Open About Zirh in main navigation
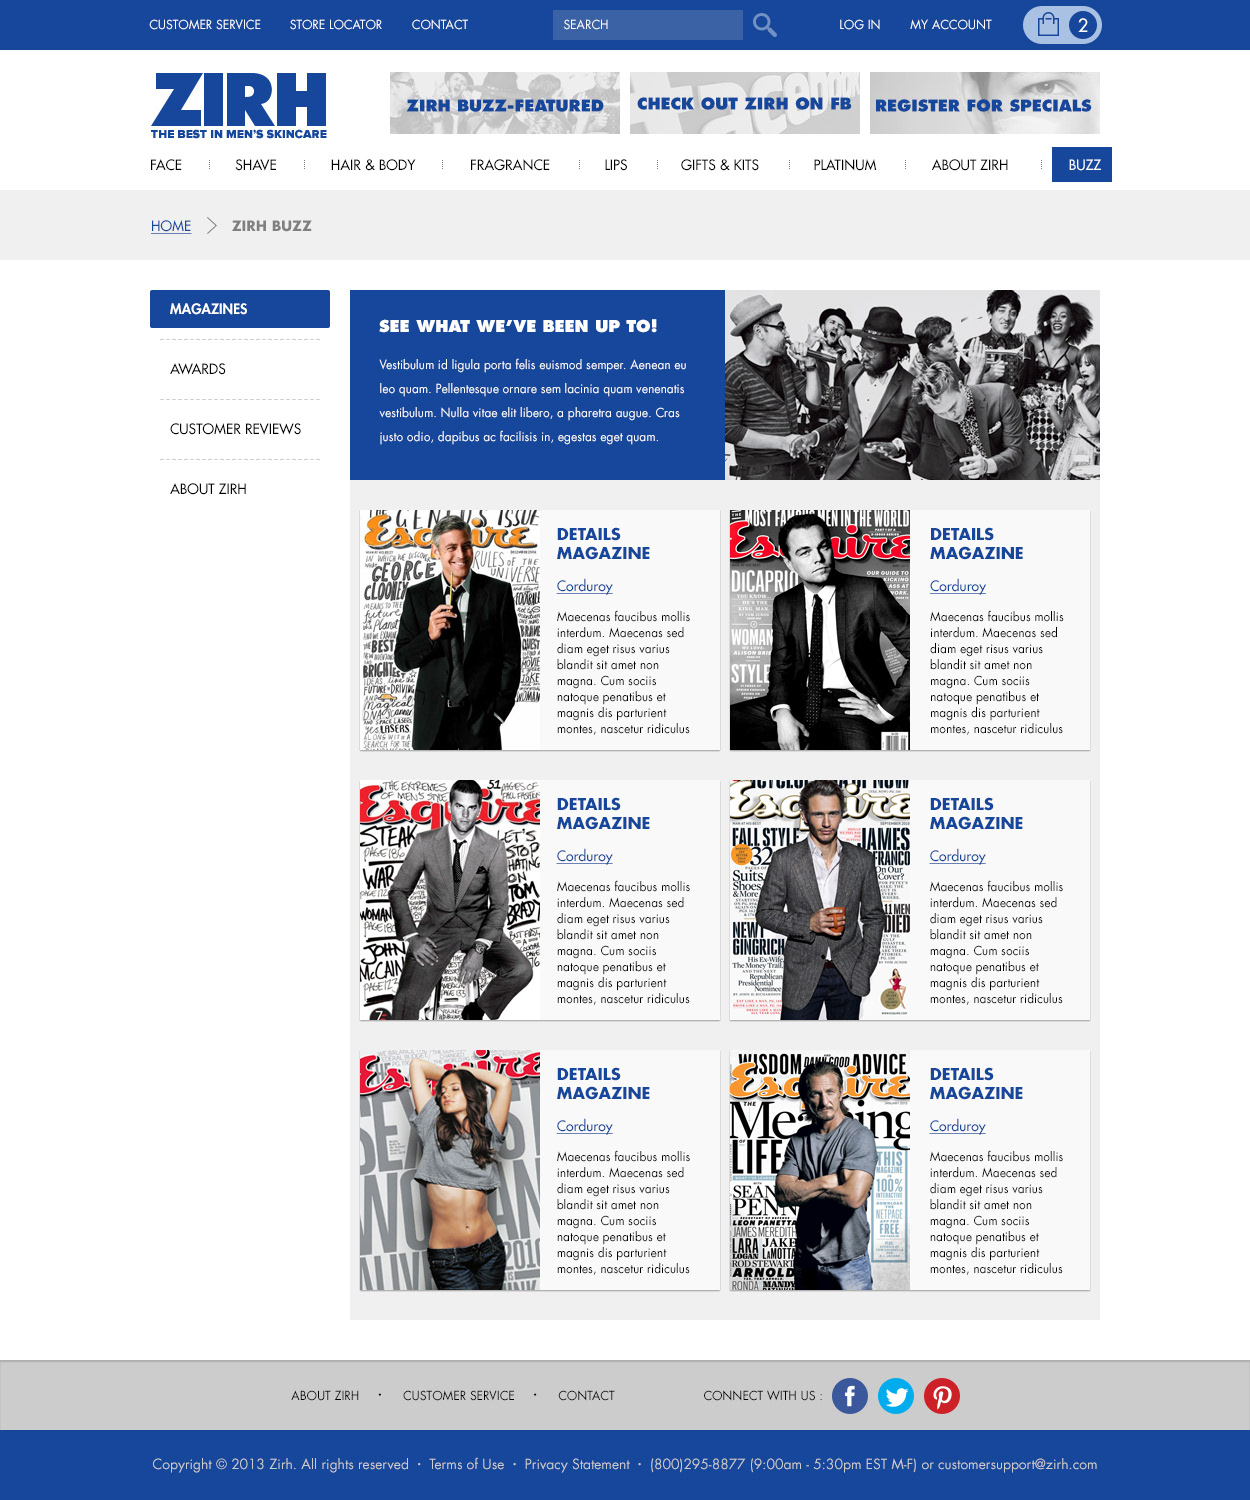Screen dimensions: 1250x1500 970,165
